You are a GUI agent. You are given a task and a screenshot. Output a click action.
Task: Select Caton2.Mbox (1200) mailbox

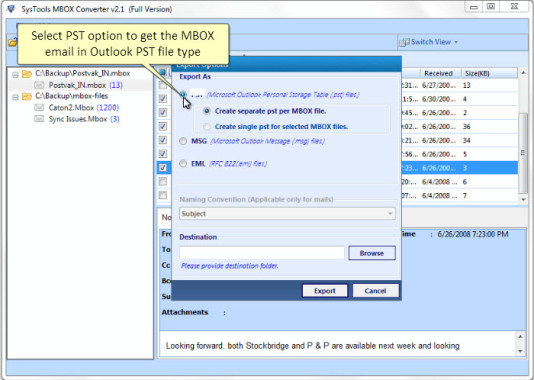pyautogui.click(x=83, y=108)
